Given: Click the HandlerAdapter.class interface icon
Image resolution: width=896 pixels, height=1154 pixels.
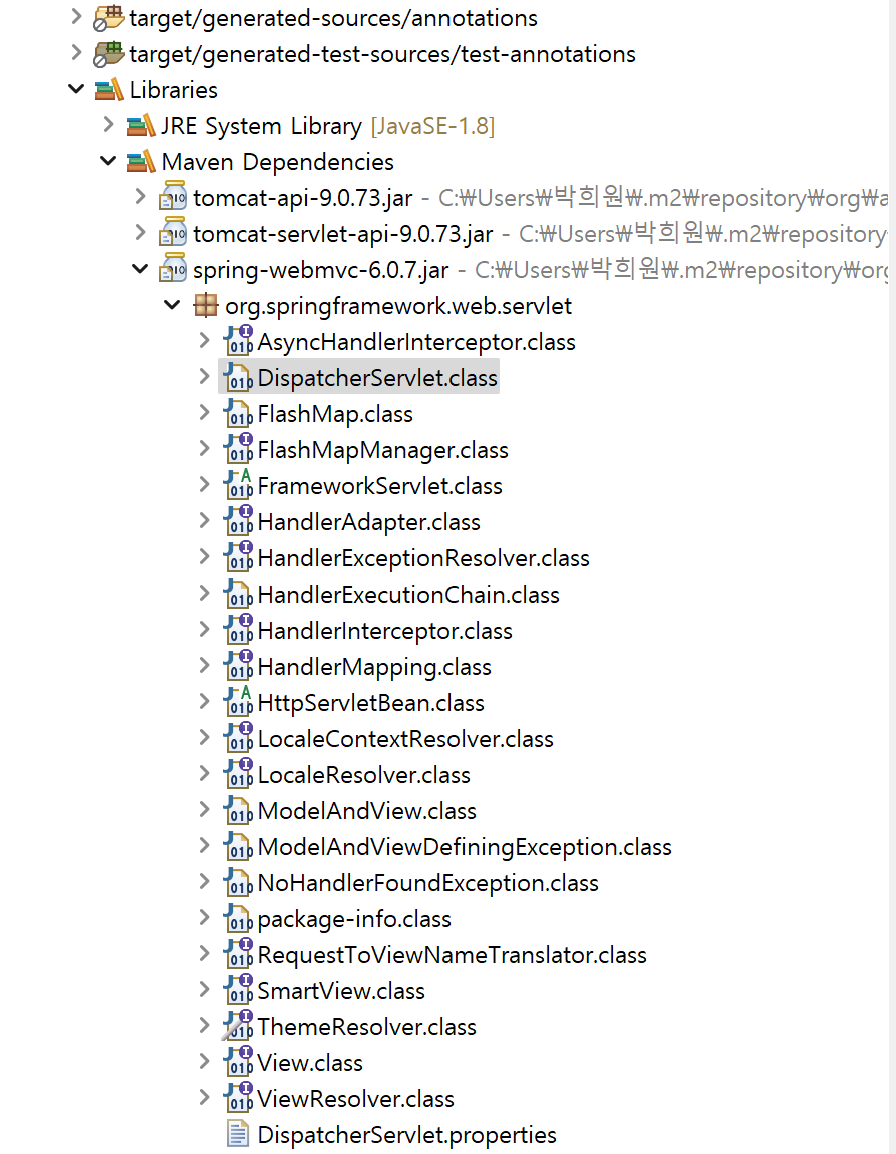Looking at the screenshot, I should (239, 522).
